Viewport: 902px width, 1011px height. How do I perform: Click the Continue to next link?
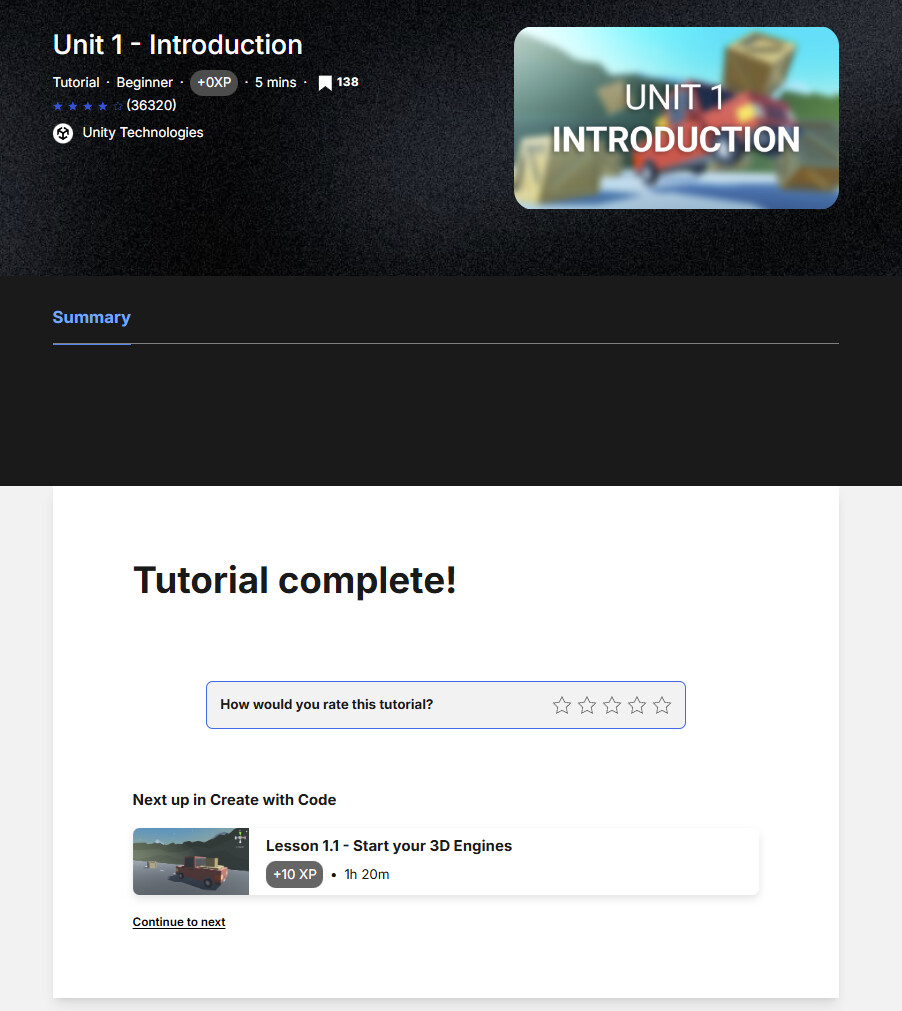point(179,921)
